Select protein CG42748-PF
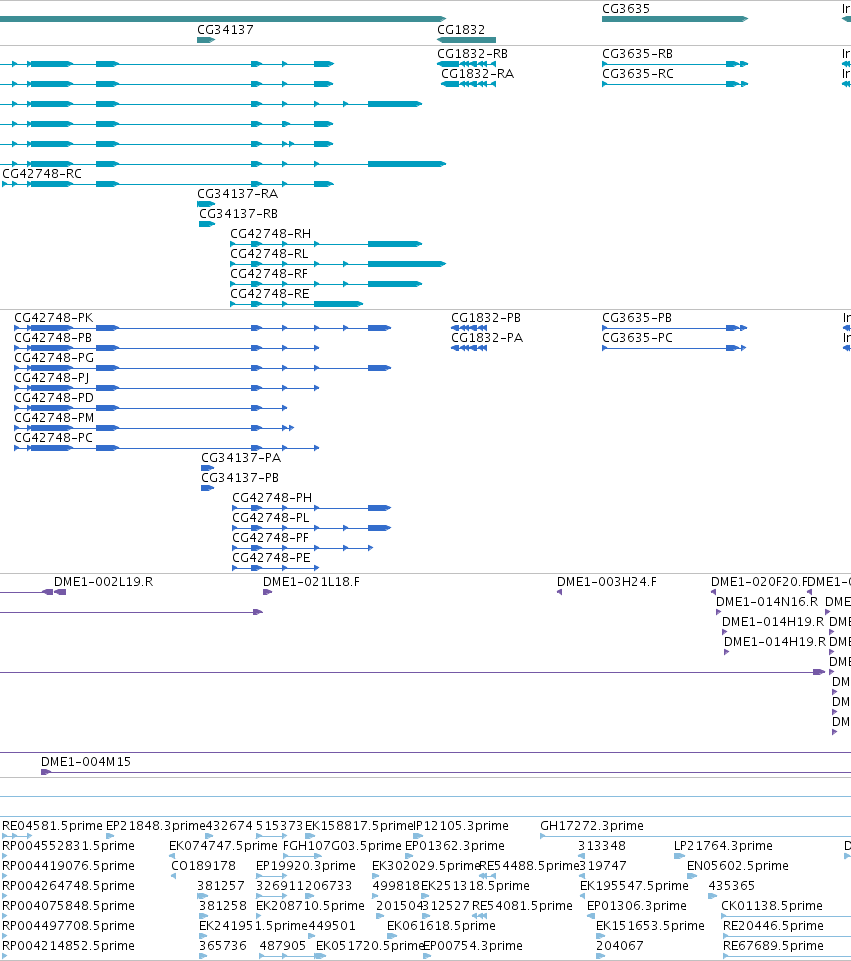851x961 pixels. click(270, 538)
